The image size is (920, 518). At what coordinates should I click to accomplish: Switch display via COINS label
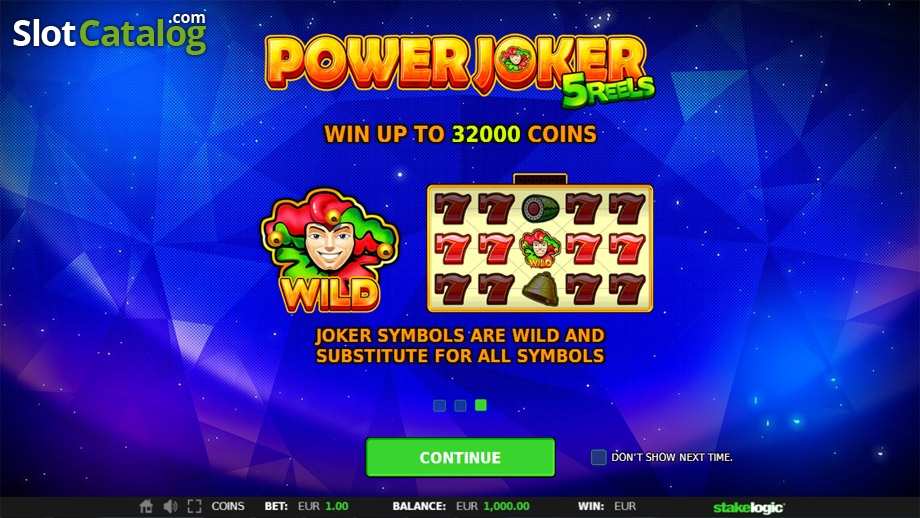point(228,506)
